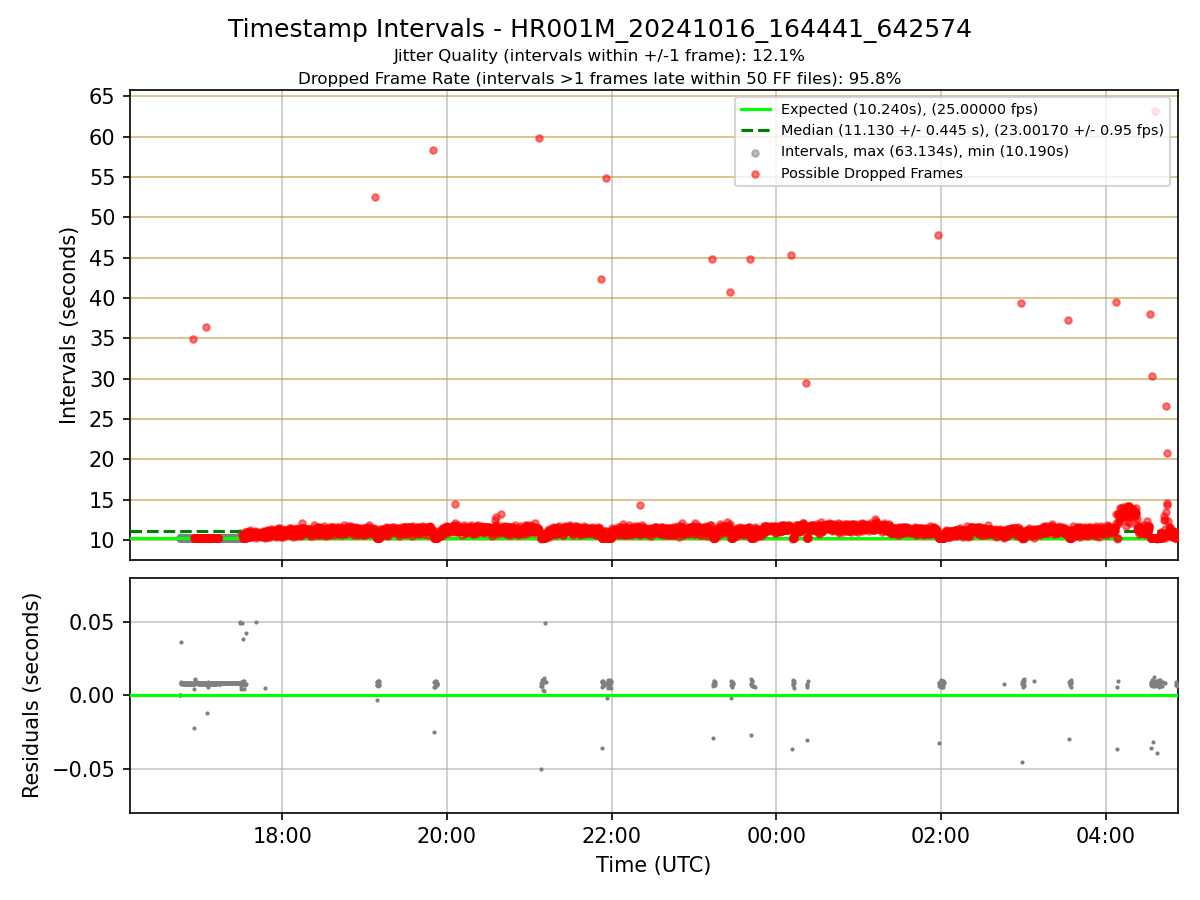
Task: Click the Possible Dropped Frames legend entry
Action: [872, 173]
